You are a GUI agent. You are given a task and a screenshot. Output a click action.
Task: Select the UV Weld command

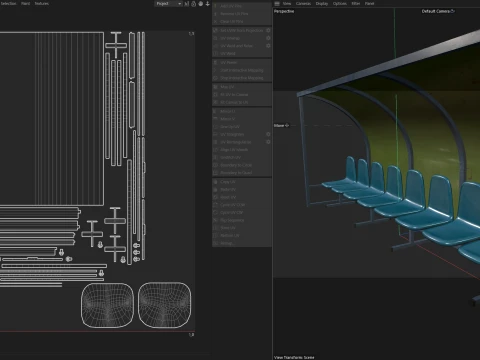242,53
